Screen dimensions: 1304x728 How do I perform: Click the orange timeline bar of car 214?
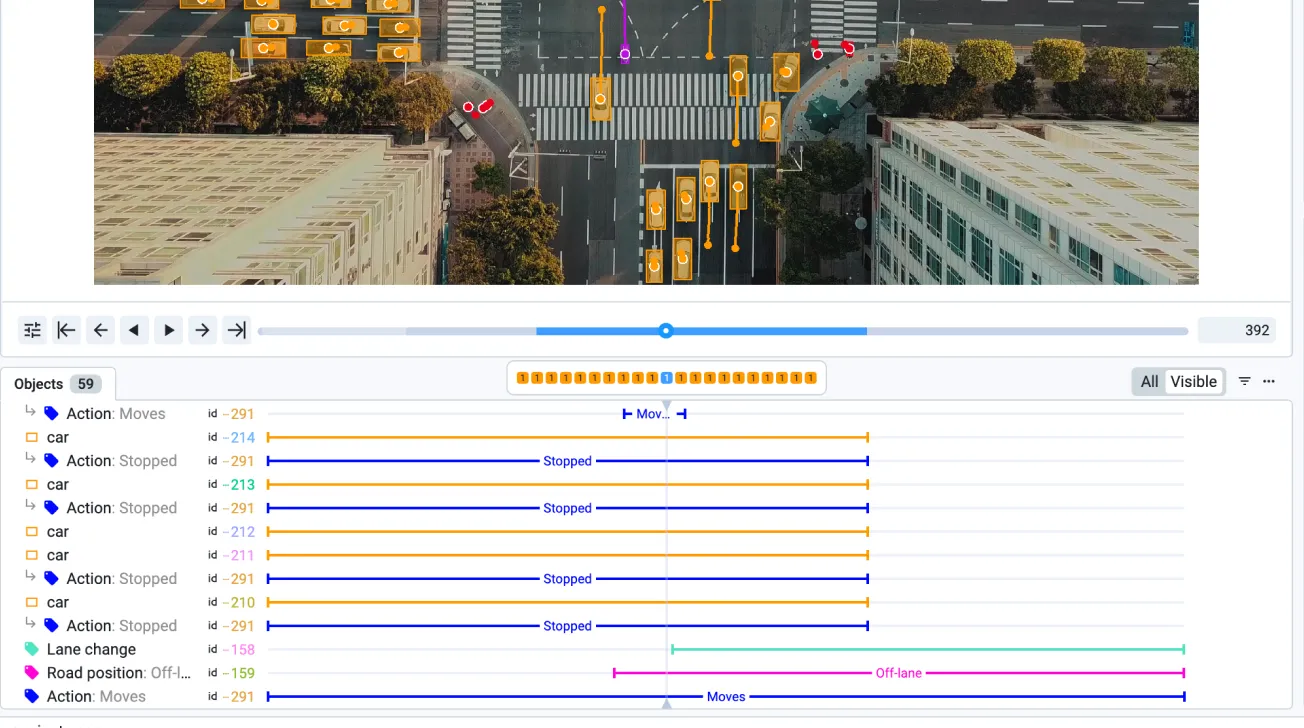[567, 437]
